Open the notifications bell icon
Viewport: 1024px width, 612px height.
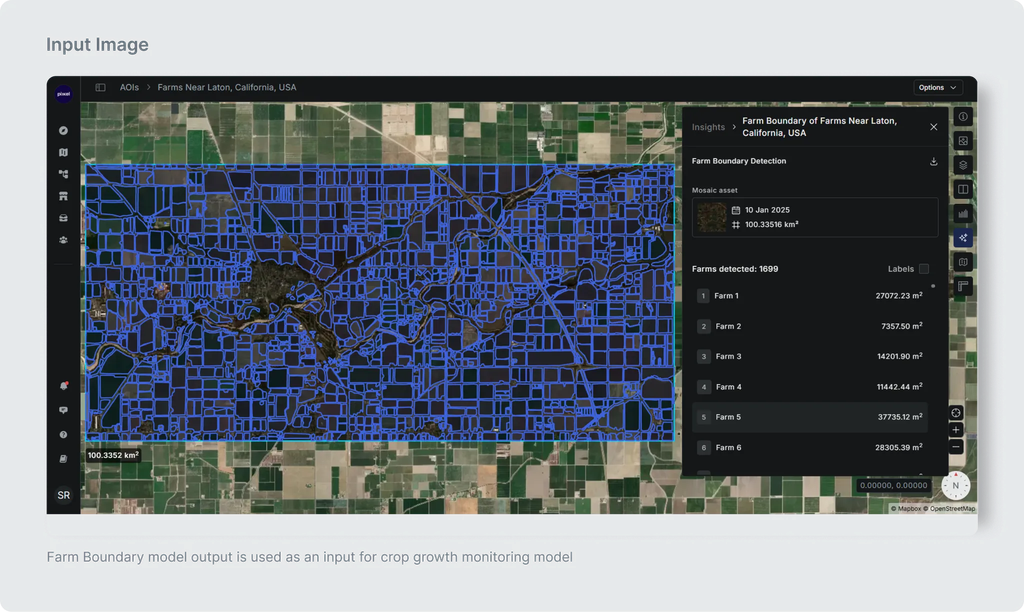(x=63, y=386)
